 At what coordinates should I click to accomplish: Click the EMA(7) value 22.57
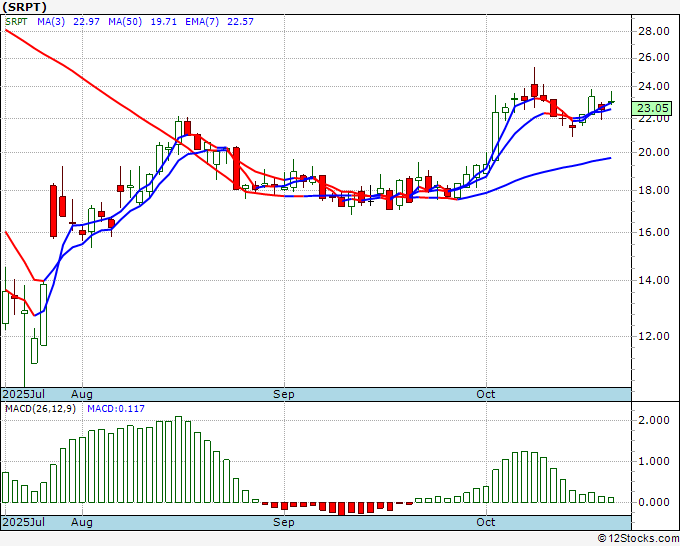click(240, 22)
